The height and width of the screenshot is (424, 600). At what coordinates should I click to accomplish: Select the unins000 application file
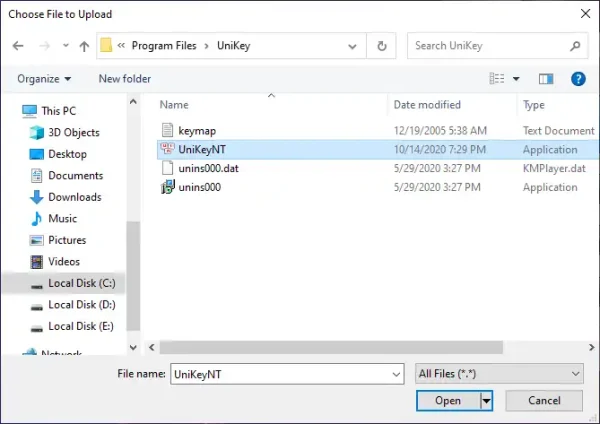(x=199, y=187)
